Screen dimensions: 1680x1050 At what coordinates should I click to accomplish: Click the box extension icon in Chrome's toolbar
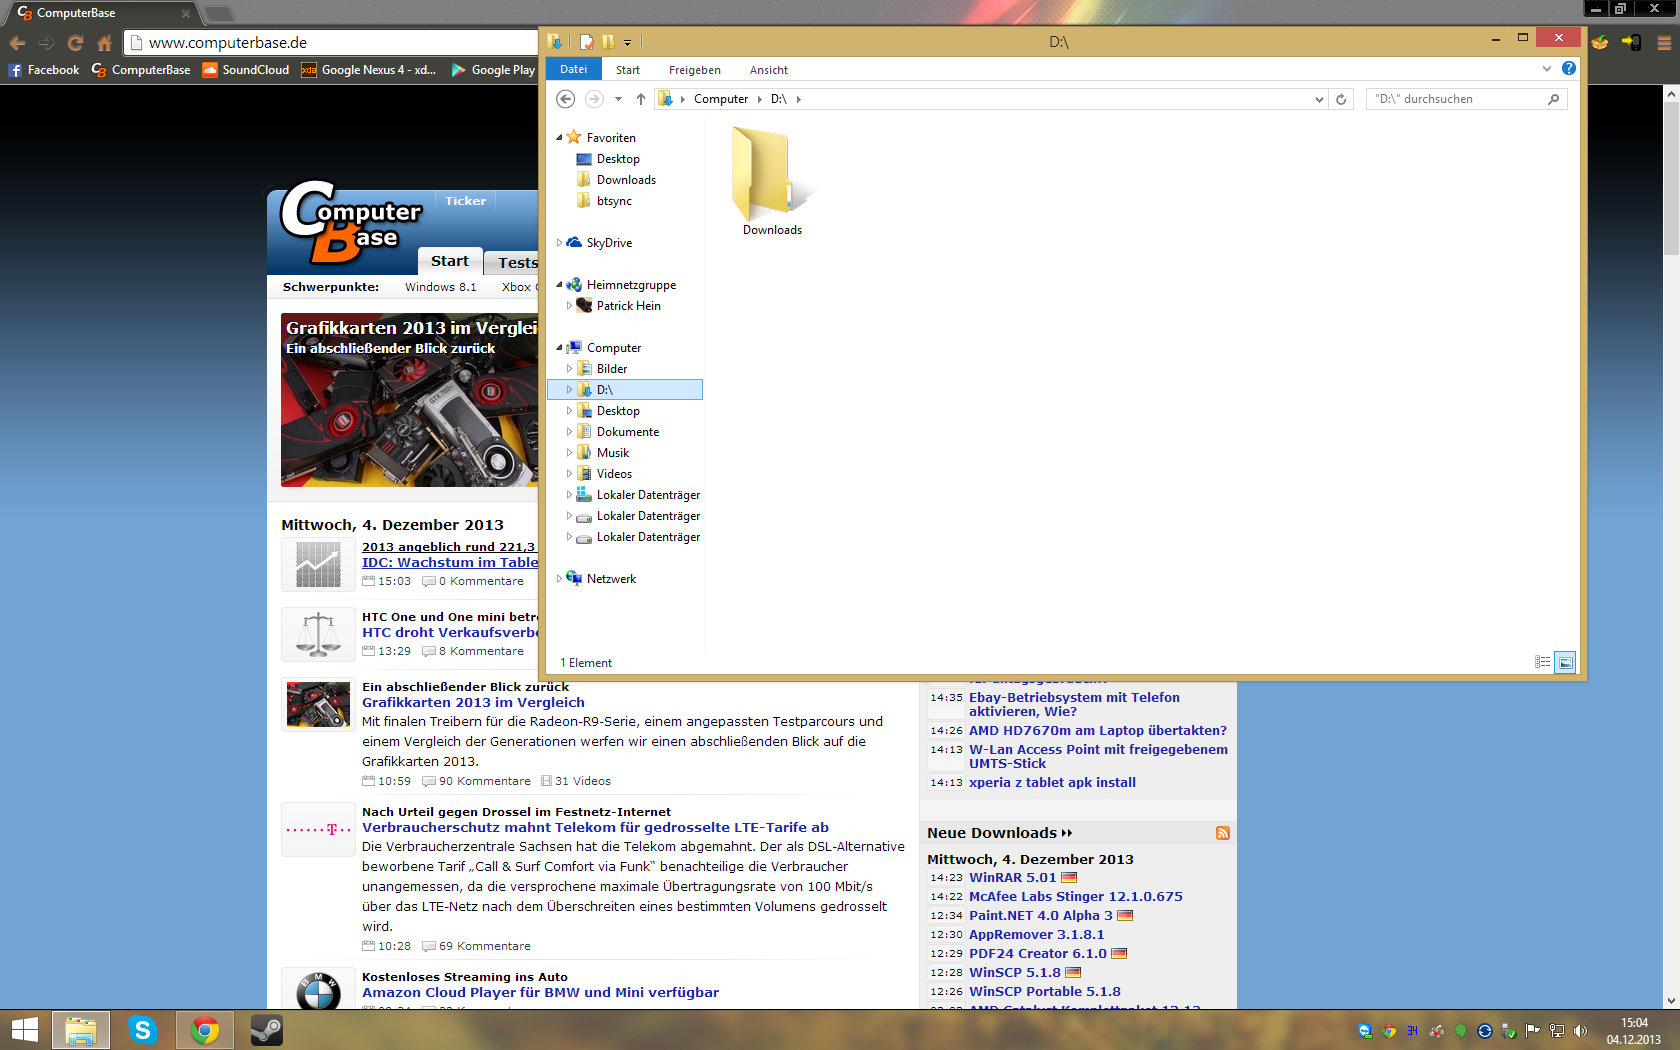pos(1600,43)
